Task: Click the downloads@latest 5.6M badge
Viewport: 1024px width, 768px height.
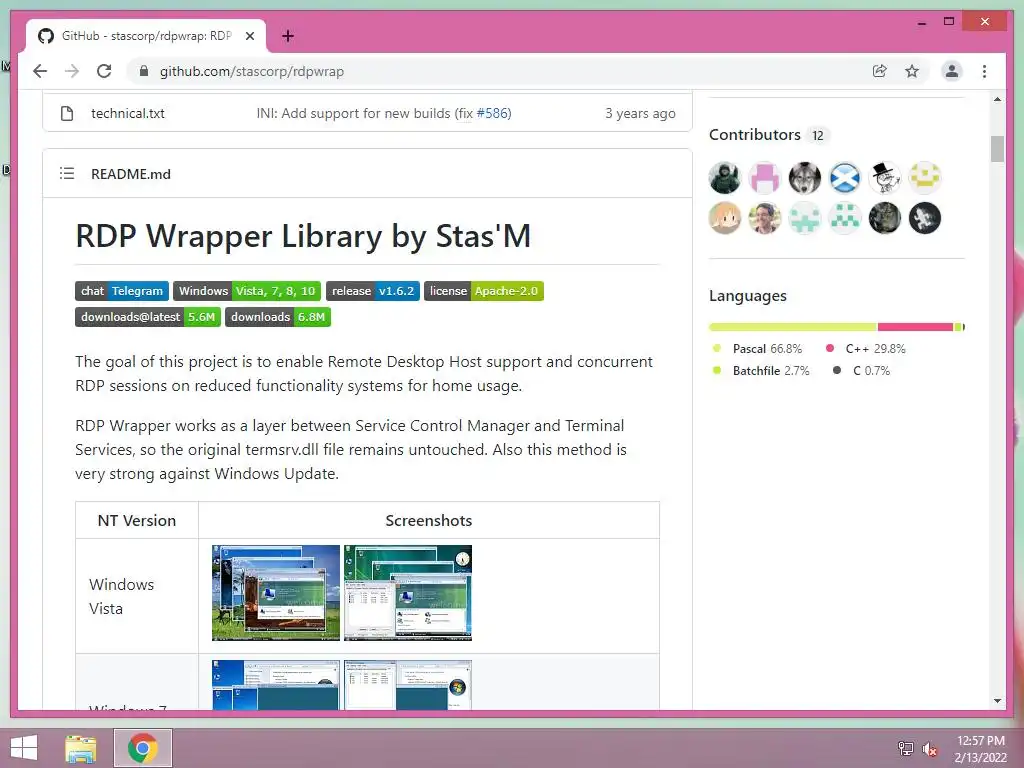Action: (148, 317)
